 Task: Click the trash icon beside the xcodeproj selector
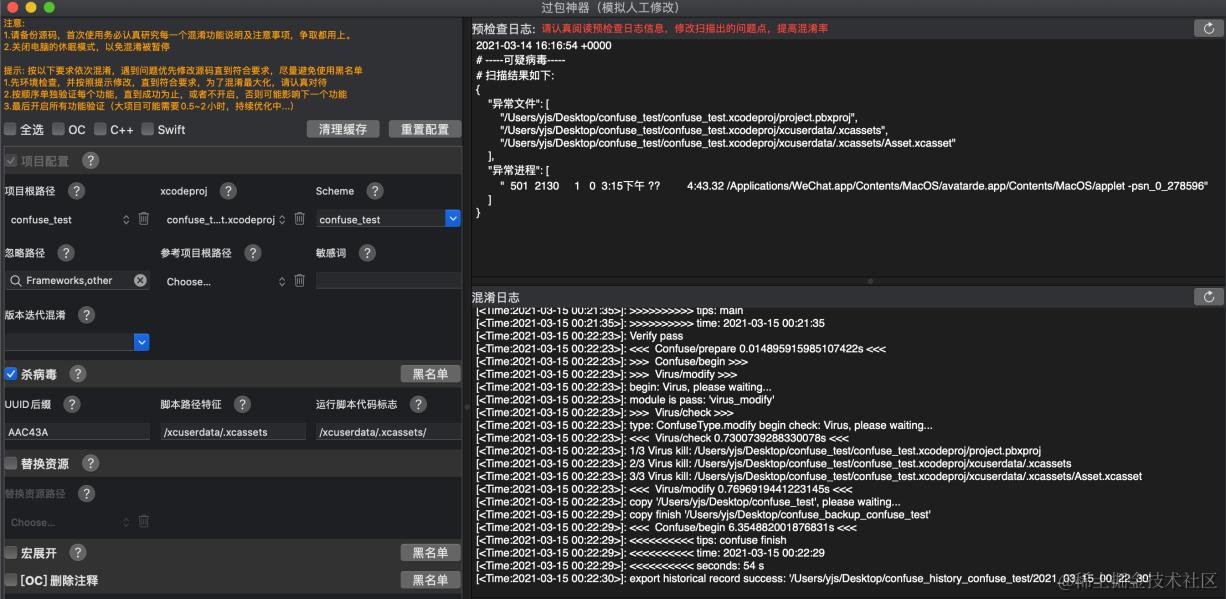click(299, 219)
